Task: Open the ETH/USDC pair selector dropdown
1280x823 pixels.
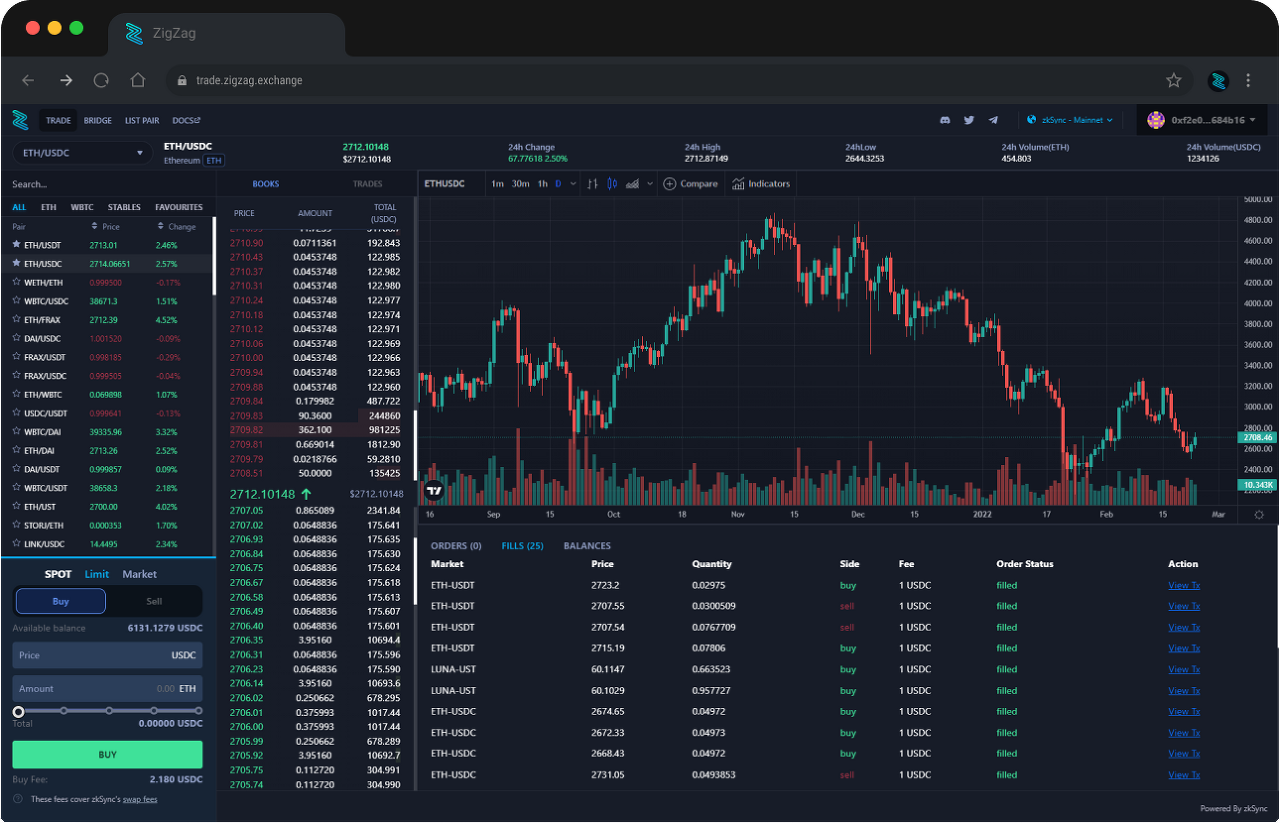Action: point(82,153)
